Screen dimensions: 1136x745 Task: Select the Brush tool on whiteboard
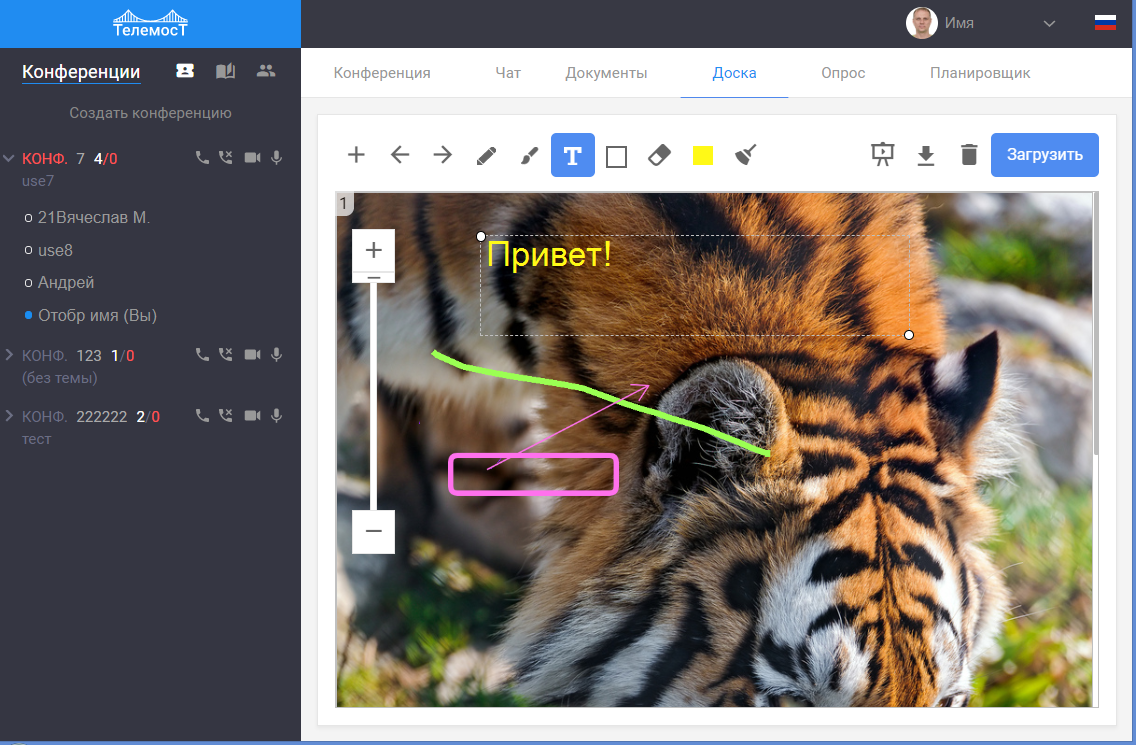[x=530, y=155]
